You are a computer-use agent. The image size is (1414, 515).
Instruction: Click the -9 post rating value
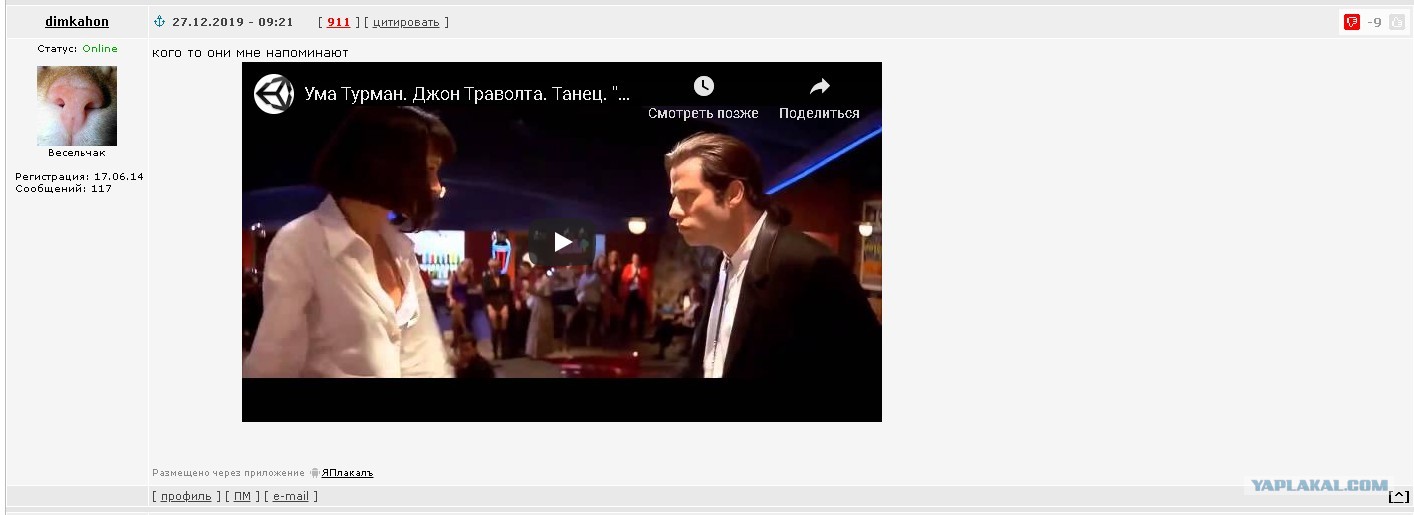tap(1375, 22)
